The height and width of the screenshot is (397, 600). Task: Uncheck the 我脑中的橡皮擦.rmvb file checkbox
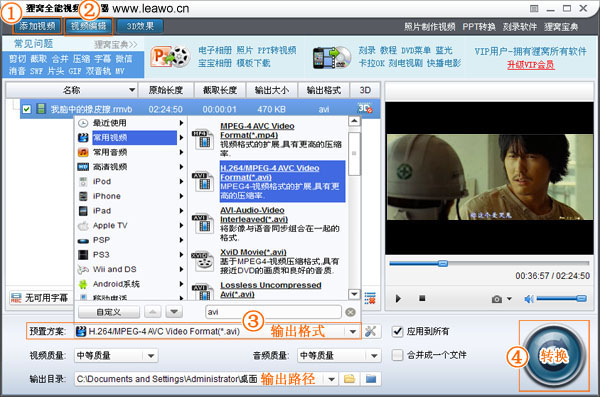click(26, 109)
